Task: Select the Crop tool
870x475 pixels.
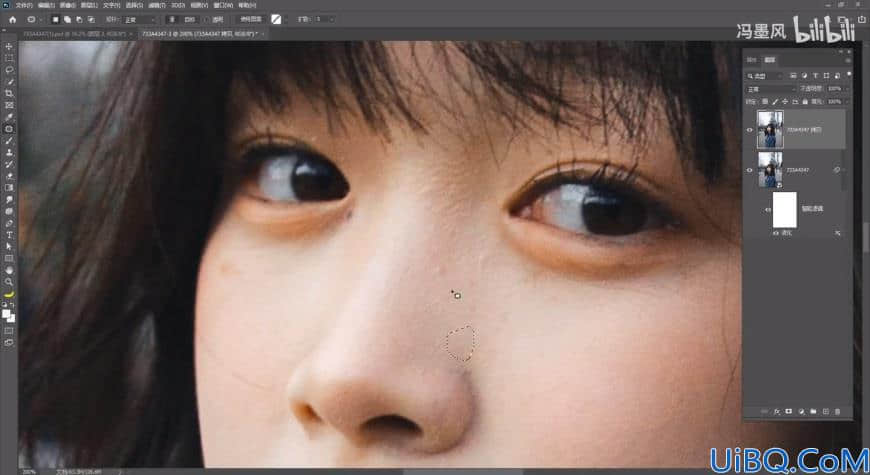Action: point(9,93)
